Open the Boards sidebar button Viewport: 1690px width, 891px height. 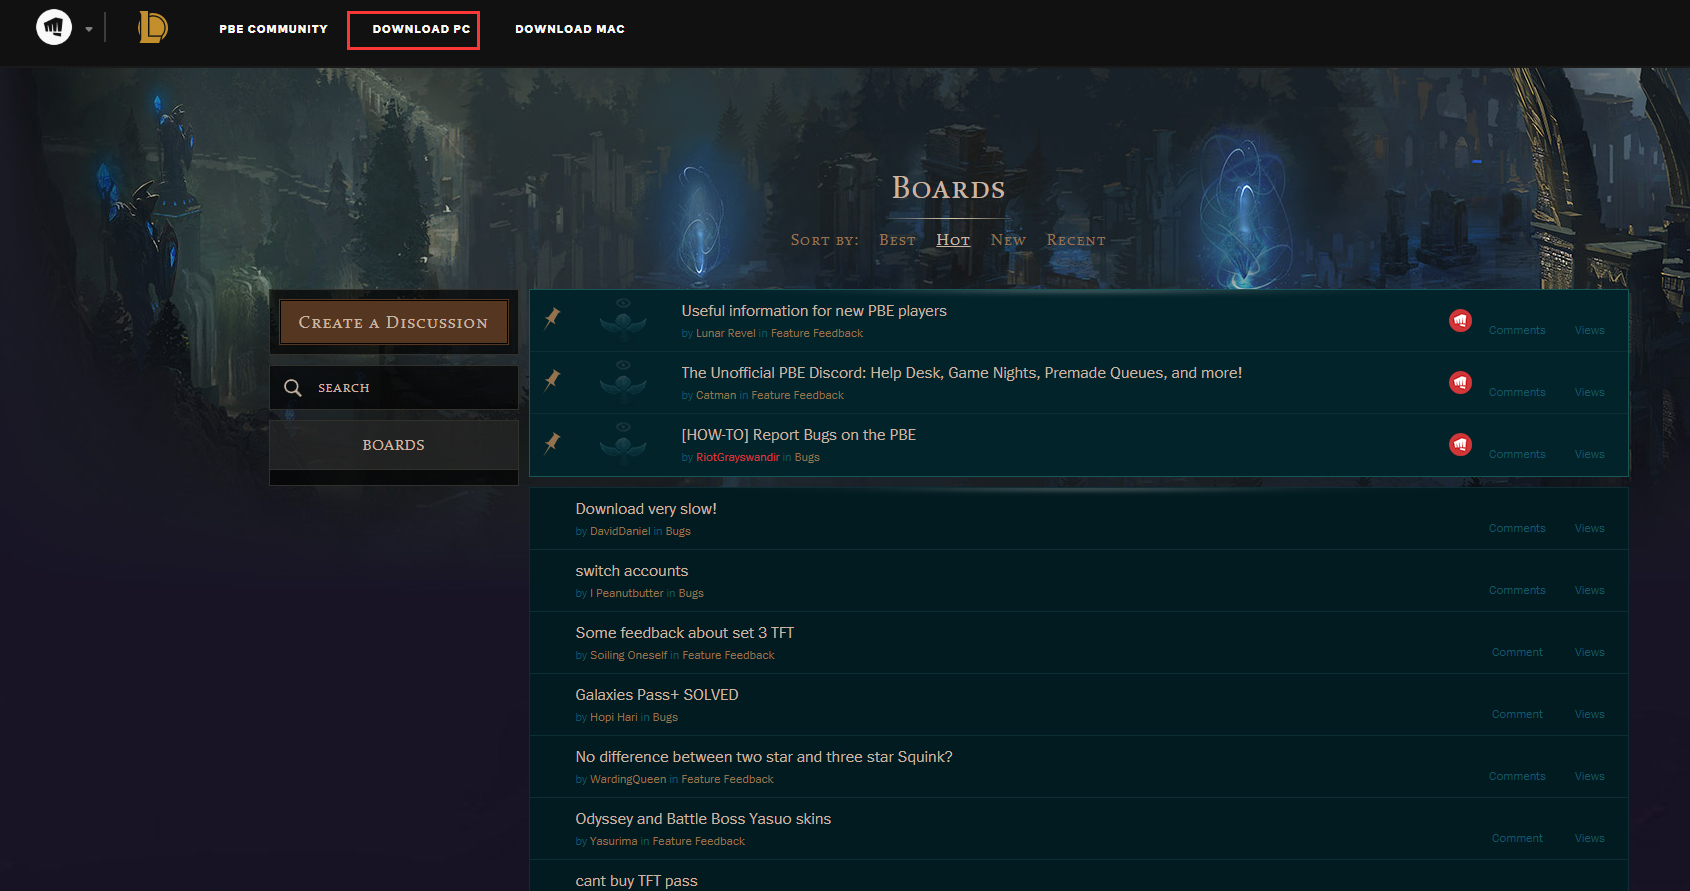pyautogui.click(x=394, y=445)
